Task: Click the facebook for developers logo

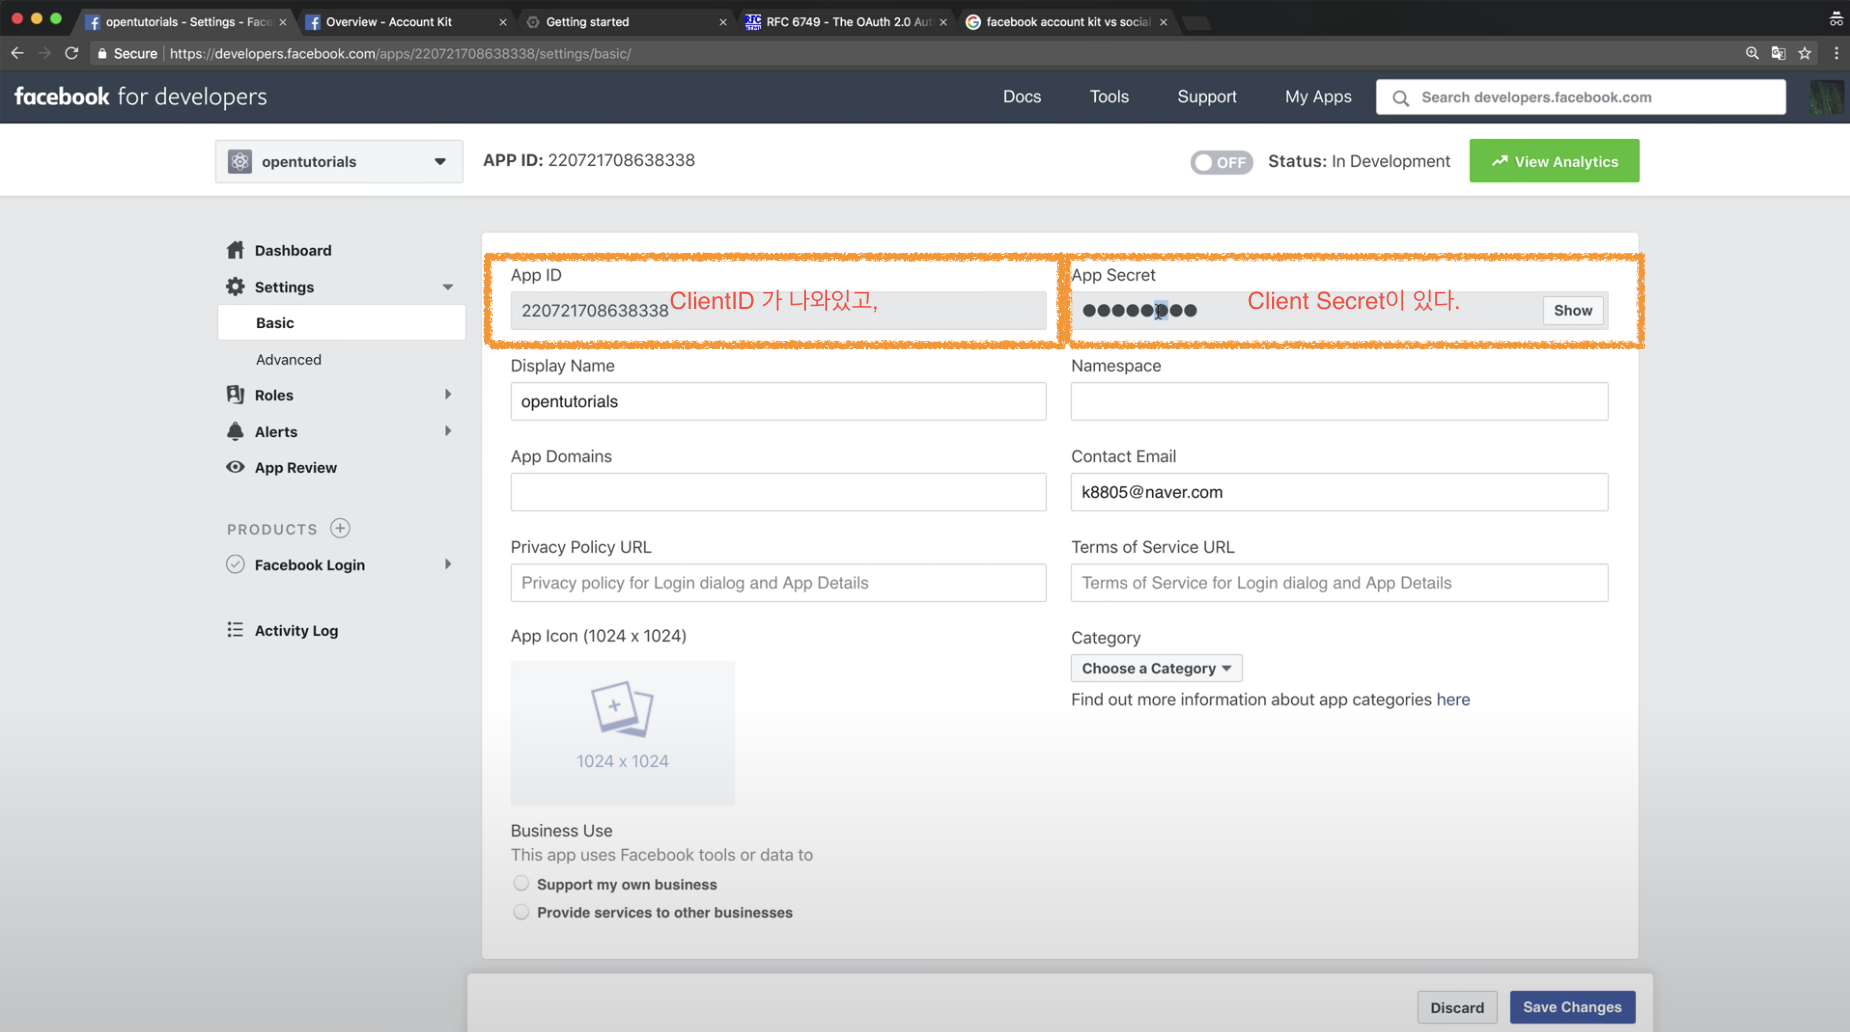Action: (140, 97)
